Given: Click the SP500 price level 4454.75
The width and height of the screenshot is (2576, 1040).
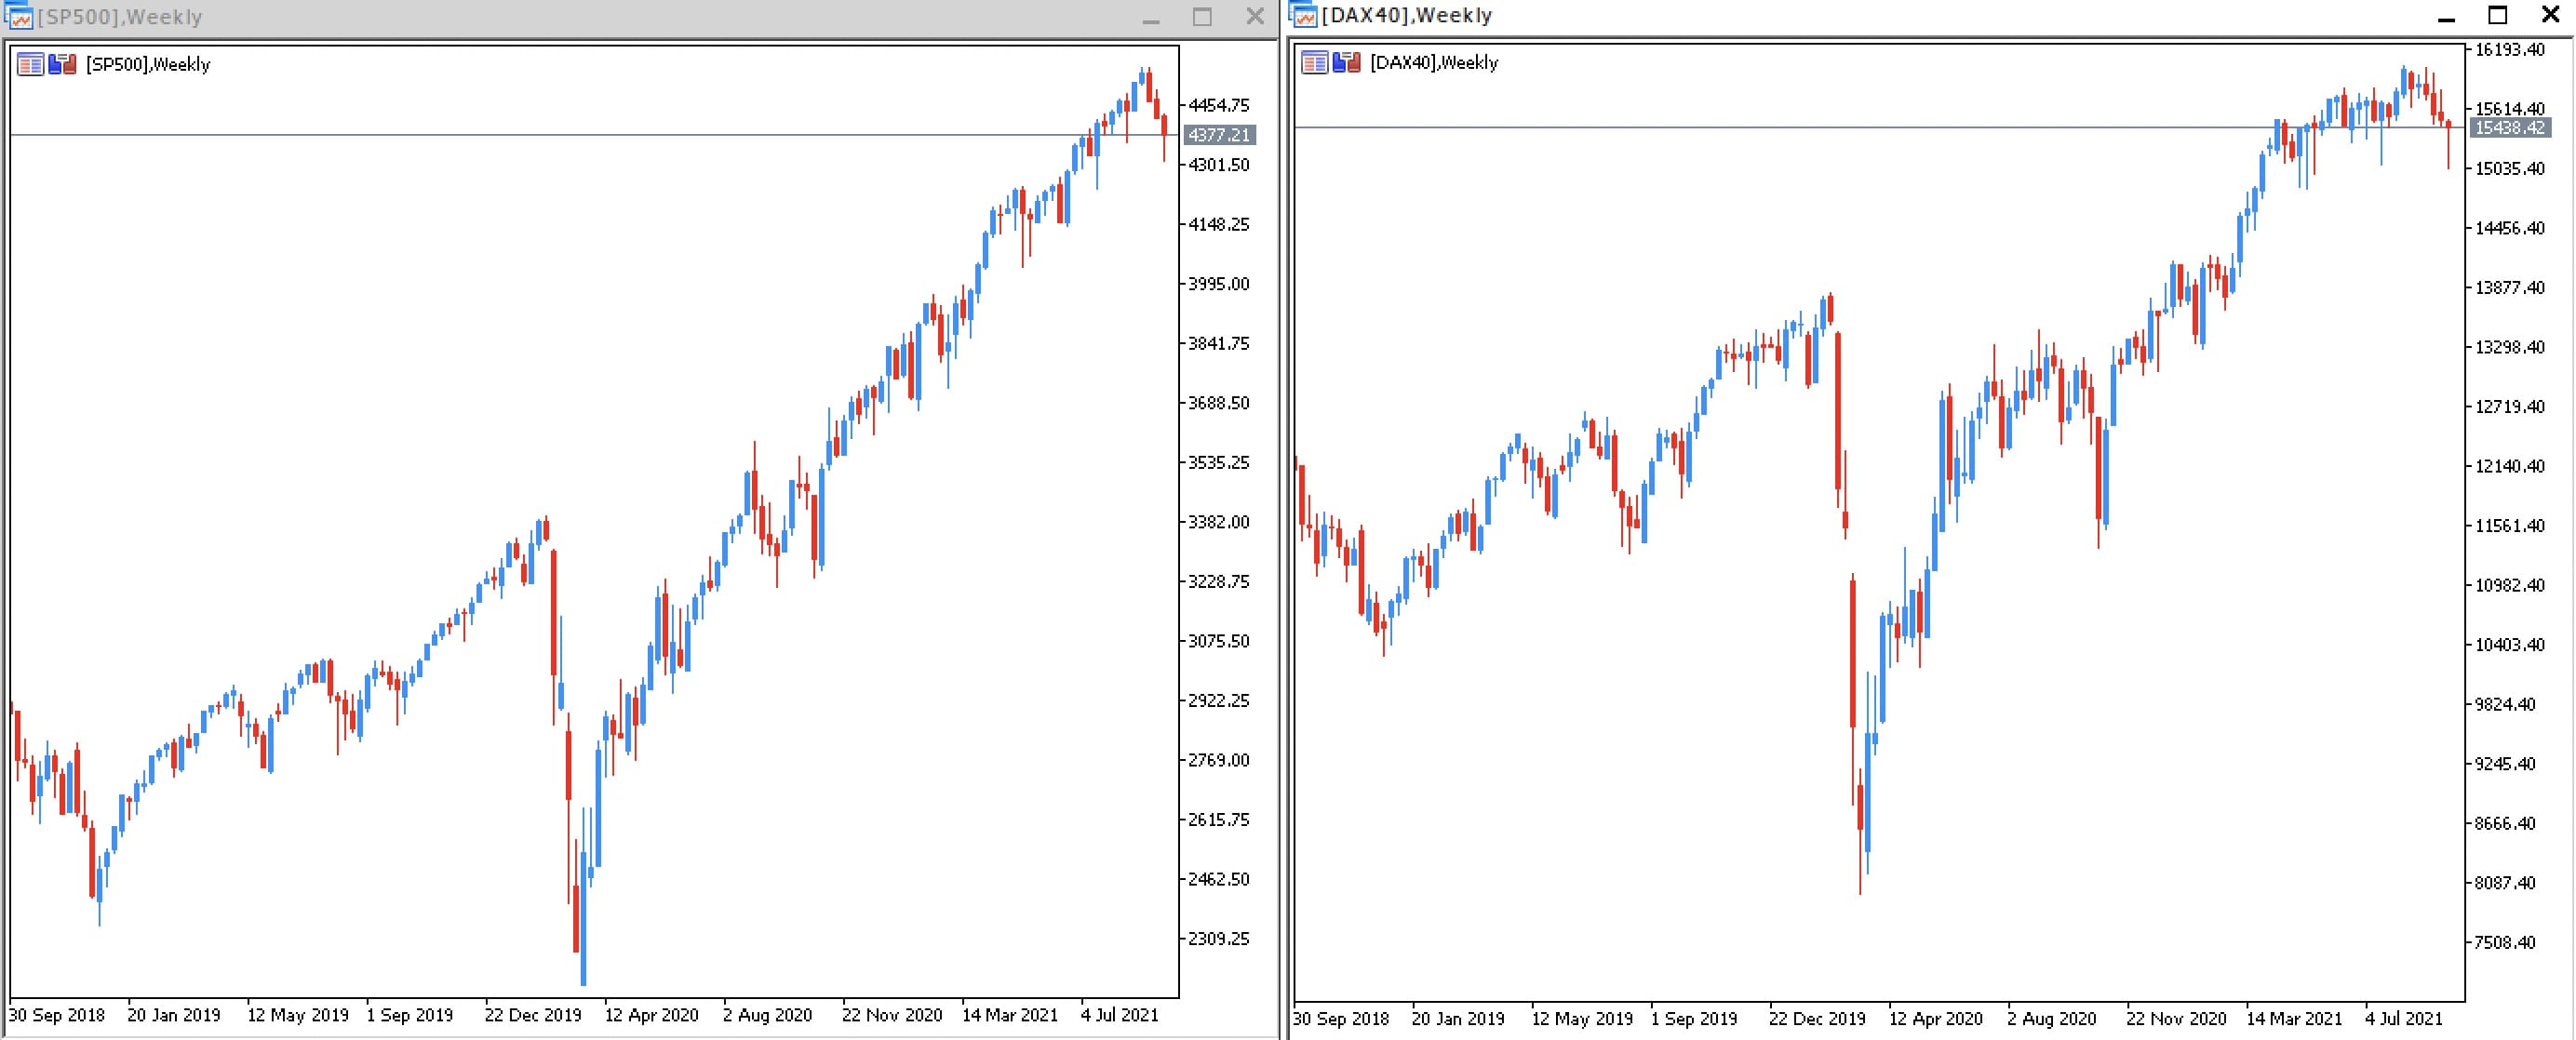Looking at the screenshot, I should [1218, 105].
